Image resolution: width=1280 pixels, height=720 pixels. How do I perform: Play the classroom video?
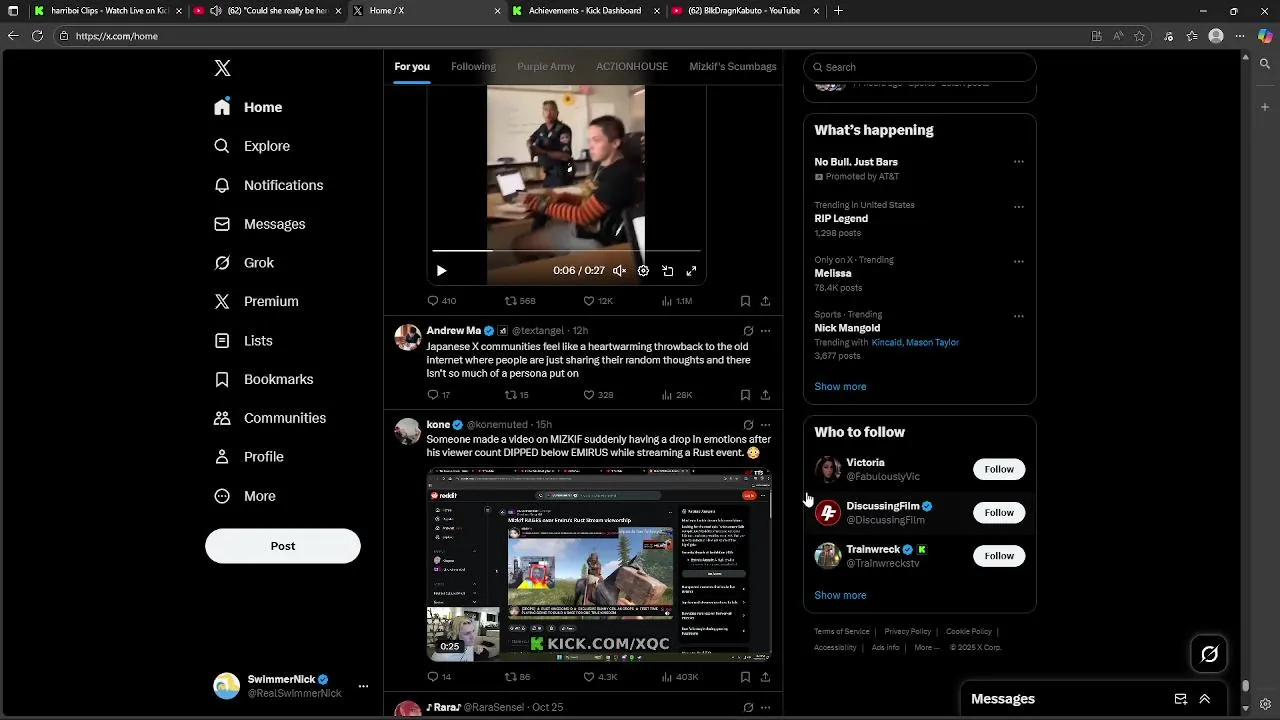[x=441, y=271]
